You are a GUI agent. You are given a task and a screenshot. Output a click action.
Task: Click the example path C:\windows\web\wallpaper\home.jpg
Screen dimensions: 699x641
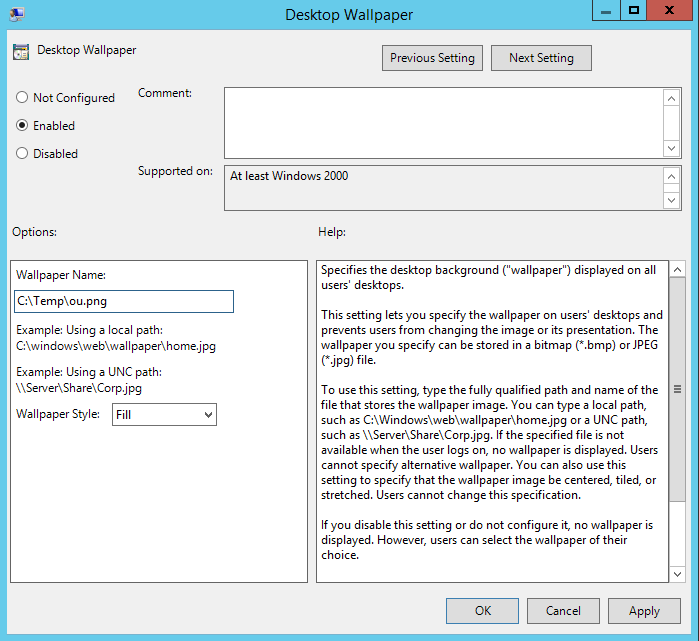116,346
